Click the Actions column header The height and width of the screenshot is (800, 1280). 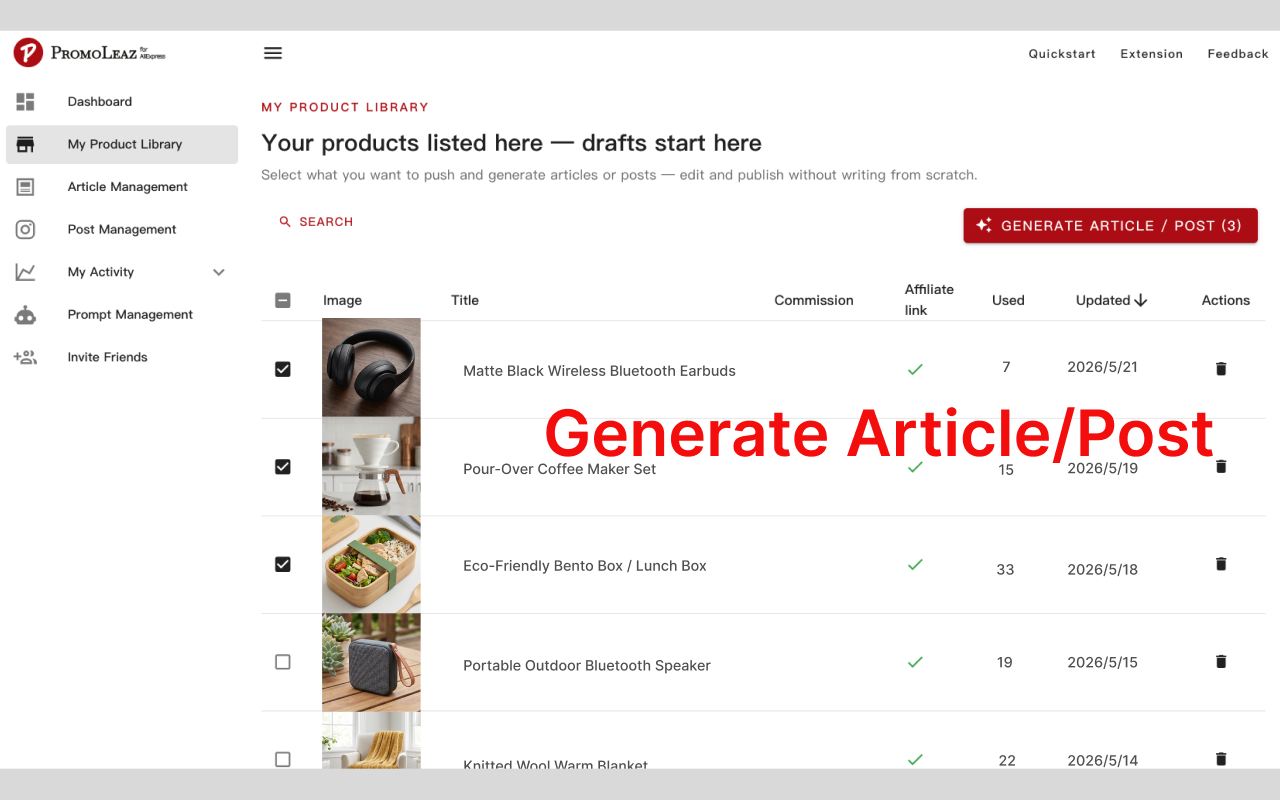(x=1226, y=300)
